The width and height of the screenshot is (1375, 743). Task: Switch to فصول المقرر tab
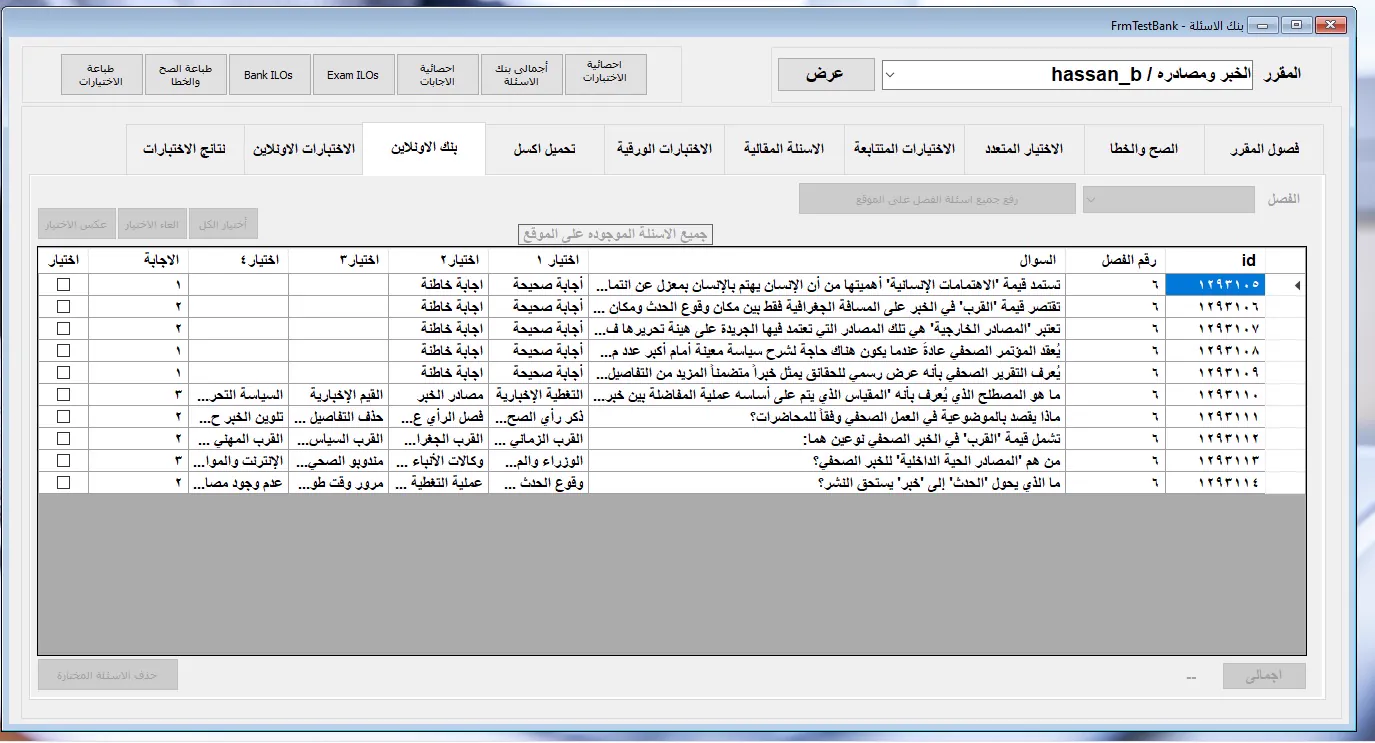click(1264, 149)
